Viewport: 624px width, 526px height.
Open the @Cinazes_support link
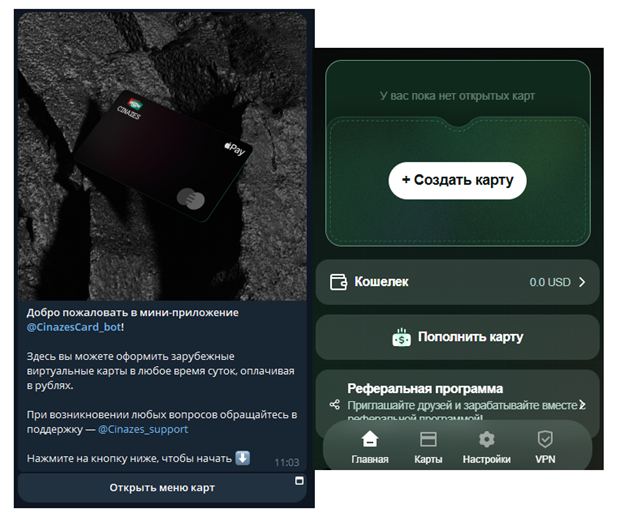(x=143, y=429)
